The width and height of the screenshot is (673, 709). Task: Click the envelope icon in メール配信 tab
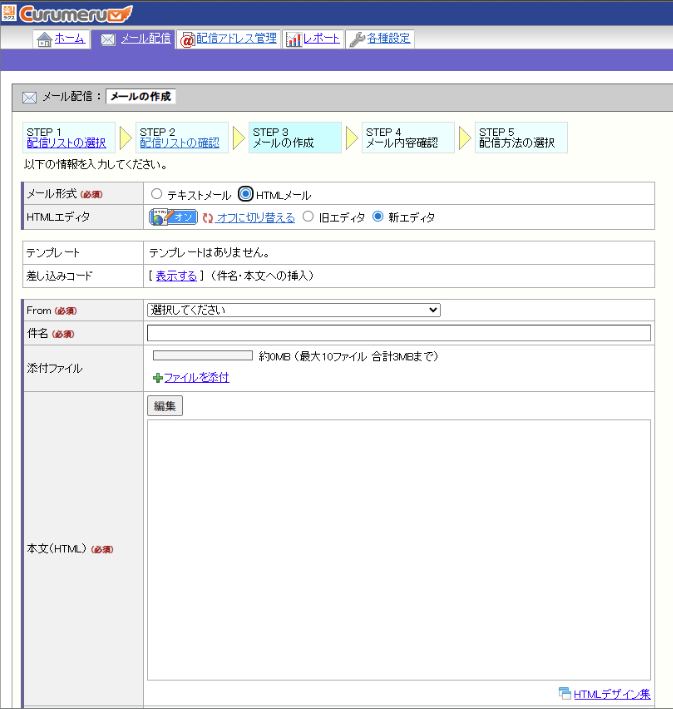108,40
